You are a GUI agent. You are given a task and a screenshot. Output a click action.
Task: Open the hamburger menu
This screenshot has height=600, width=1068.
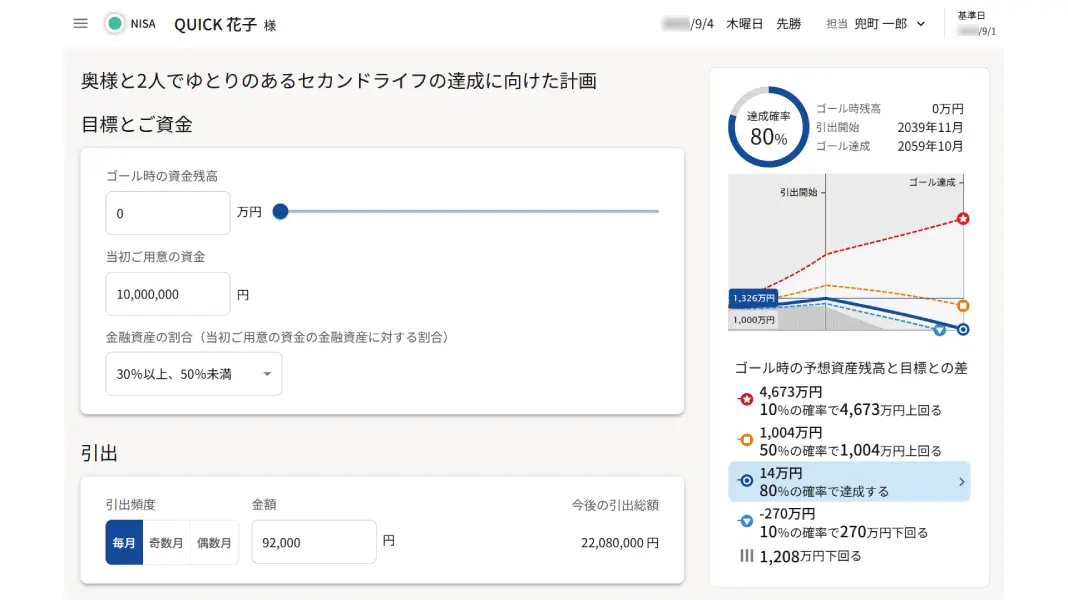pyautogui.click(x=80, y=24)
